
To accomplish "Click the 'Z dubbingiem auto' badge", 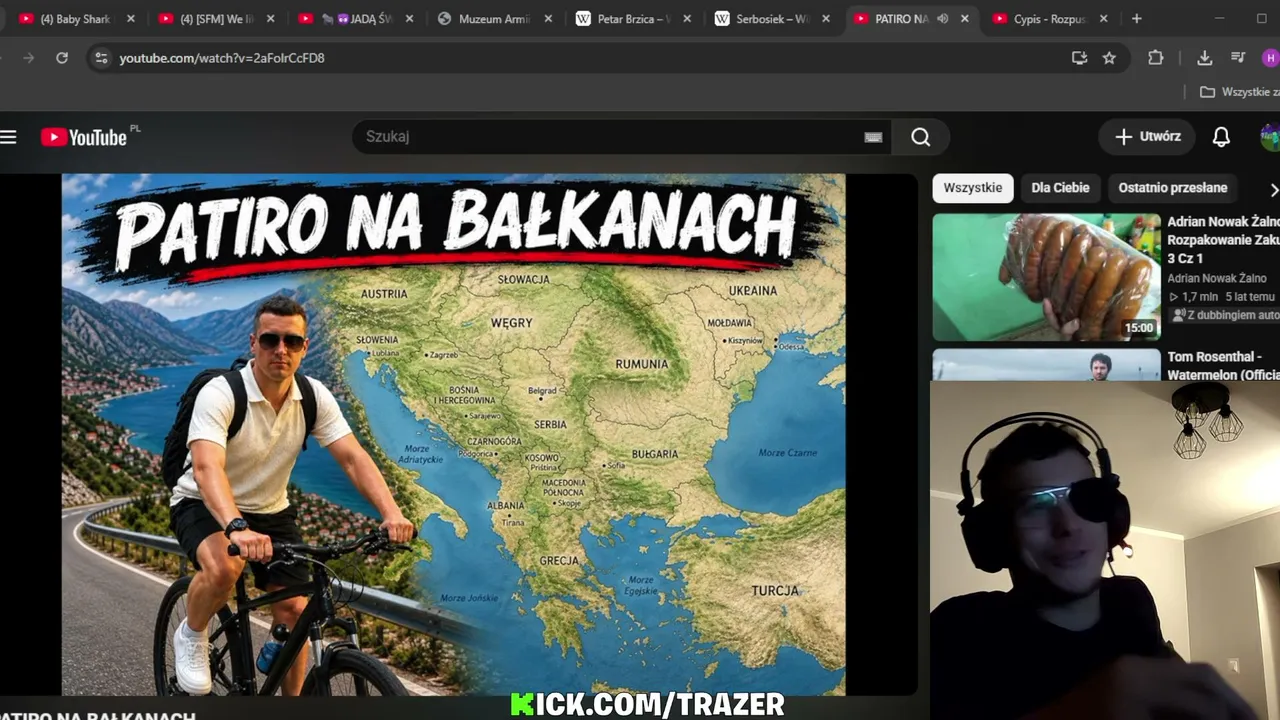I will (1225, 315).
